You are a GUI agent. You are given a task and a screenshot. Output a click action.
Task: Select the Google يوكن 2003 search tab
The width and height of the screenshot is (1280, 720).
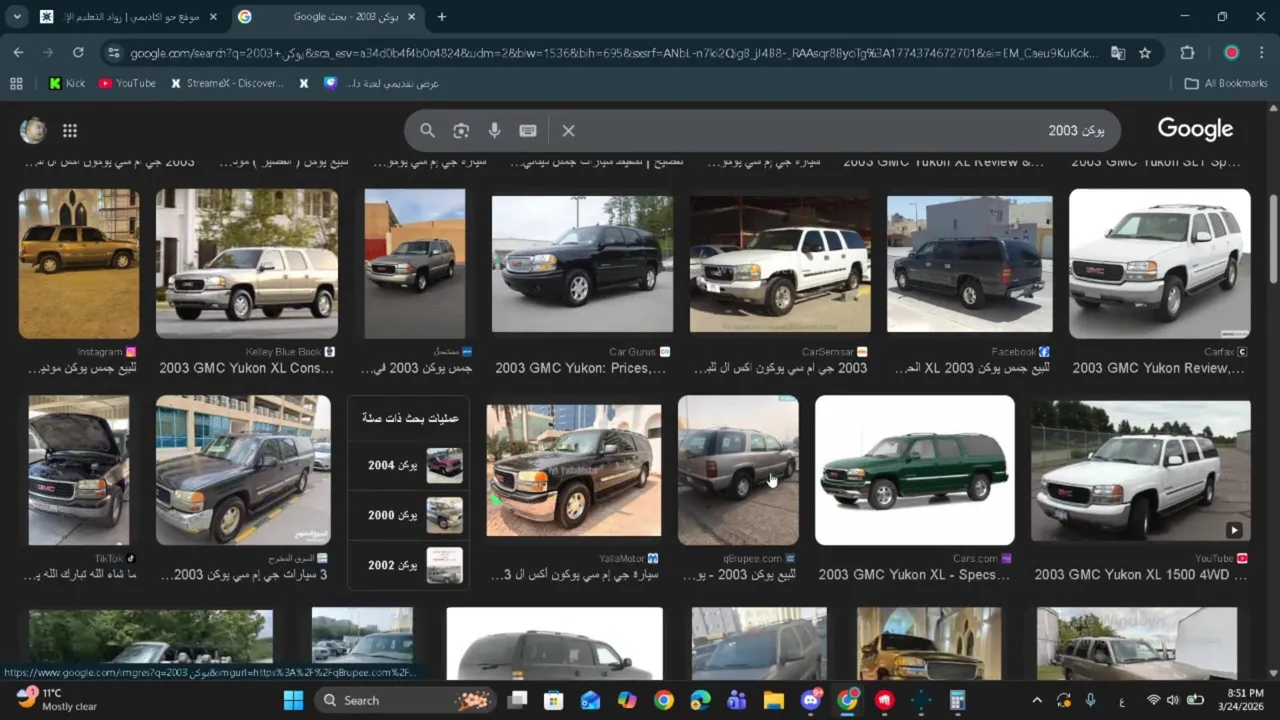point(328,17)
